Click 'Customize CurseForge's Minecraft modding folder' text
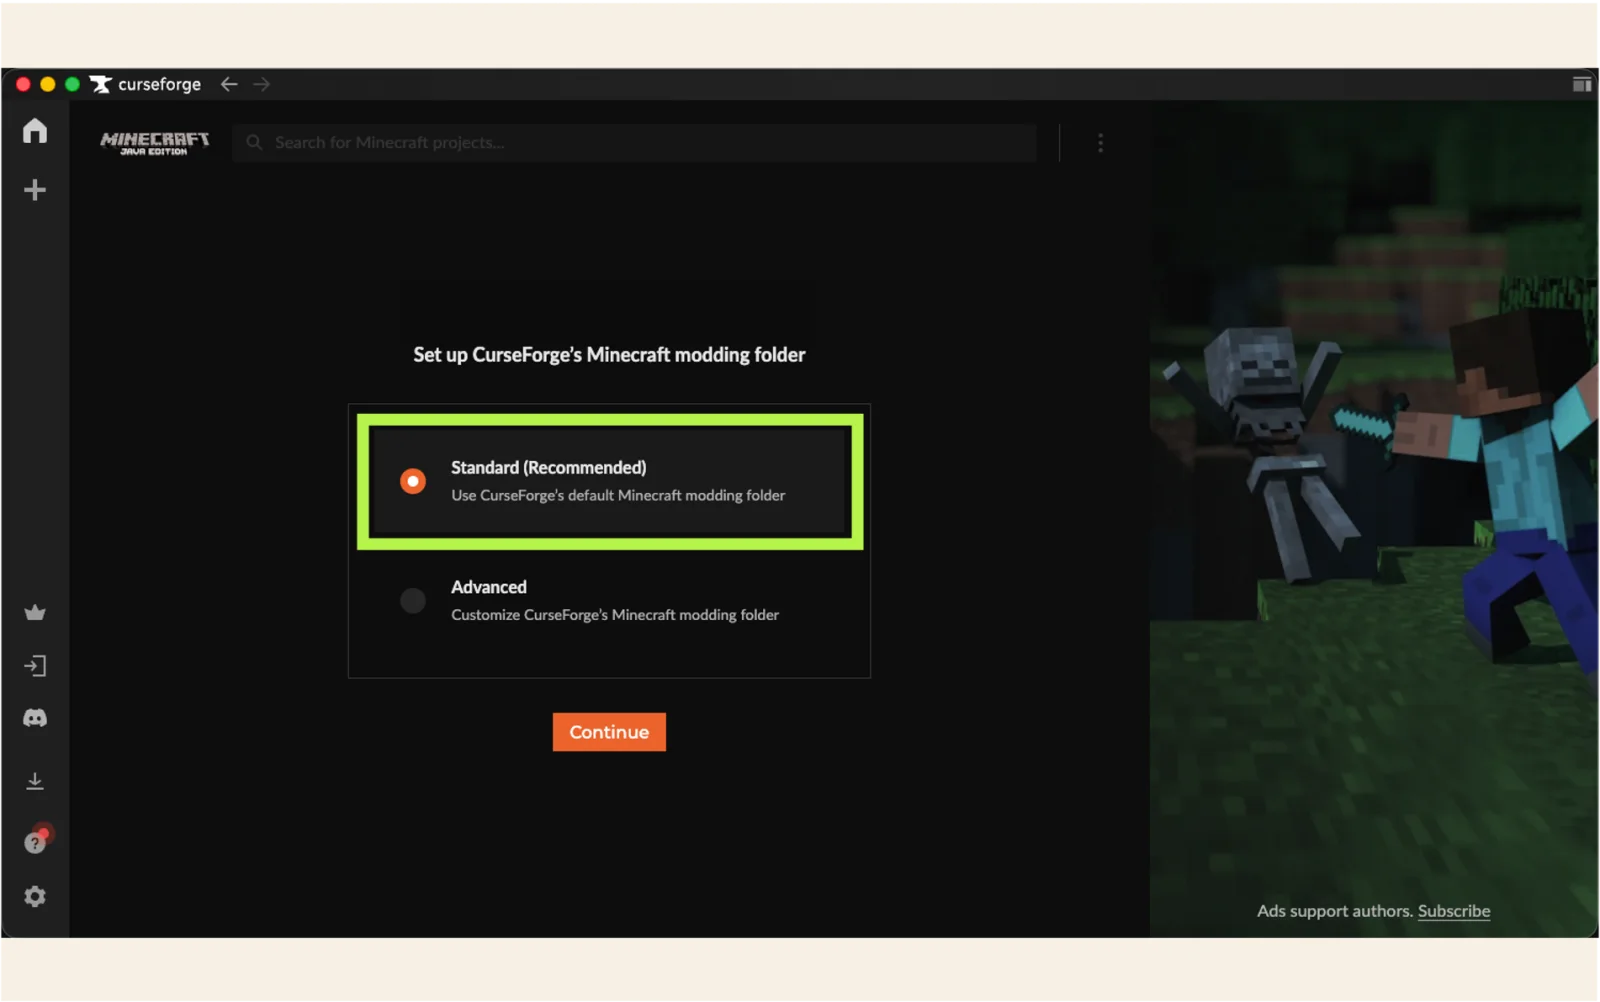The height and width of the screenshot is (1002, 1600). coord(615,615)
